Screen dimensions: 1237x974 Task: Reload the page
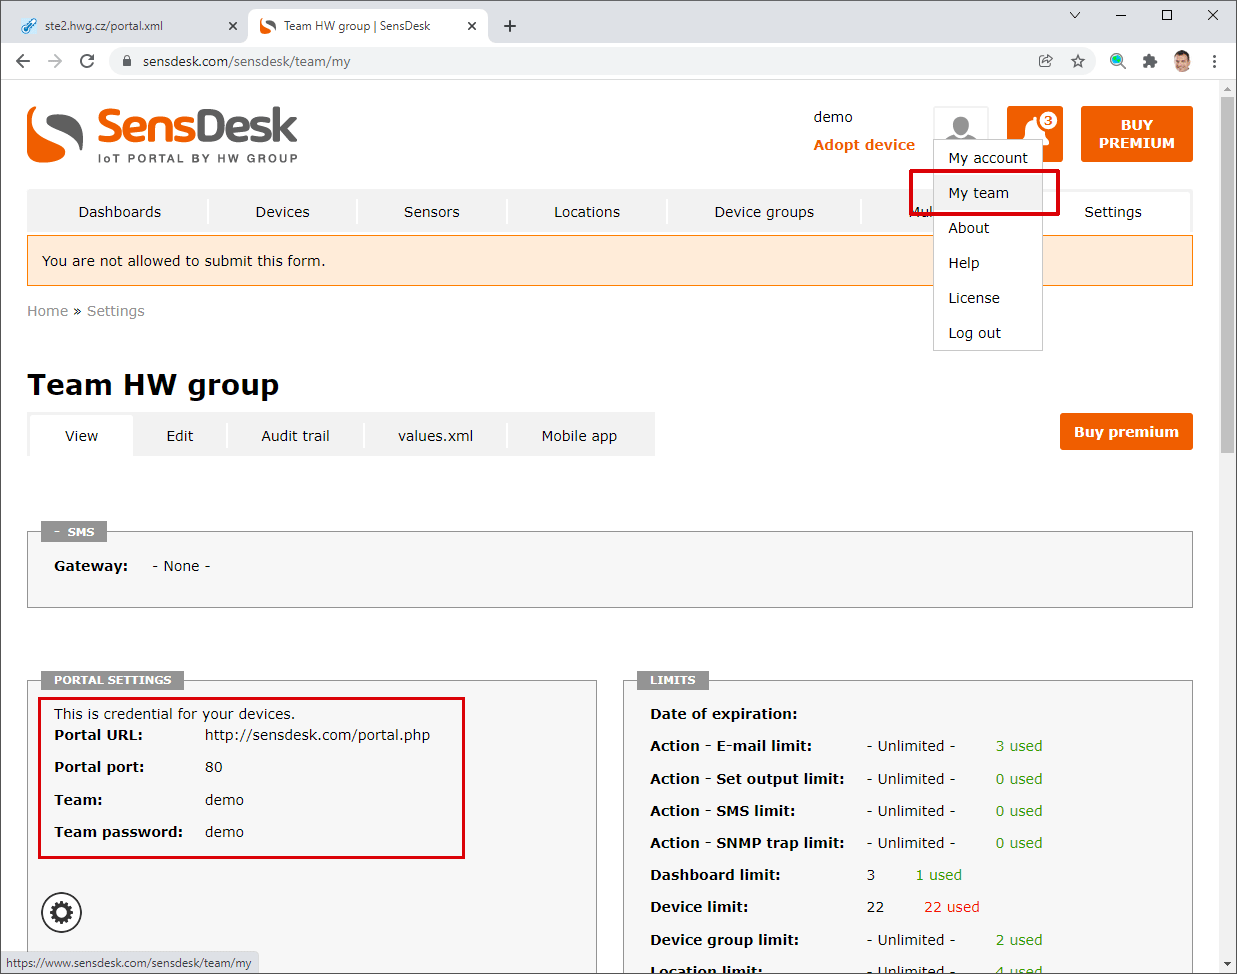pyautogui.click(x=87, y=61)
